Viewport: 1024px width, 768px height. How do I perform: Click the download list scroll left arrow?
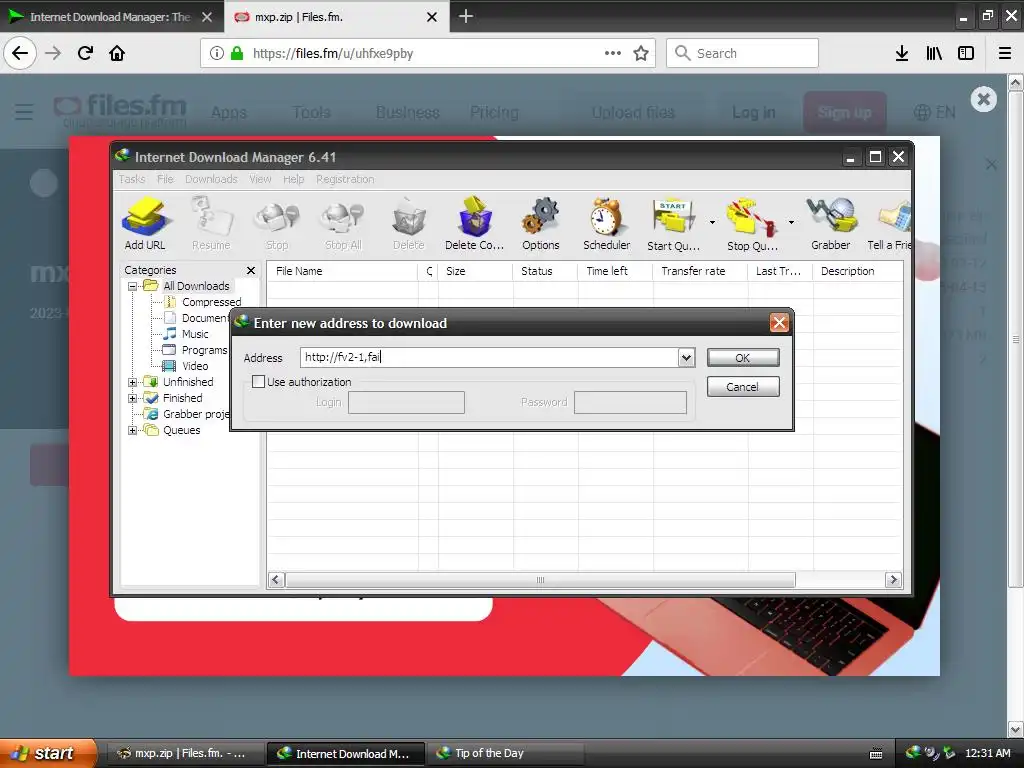click(276, 580)
